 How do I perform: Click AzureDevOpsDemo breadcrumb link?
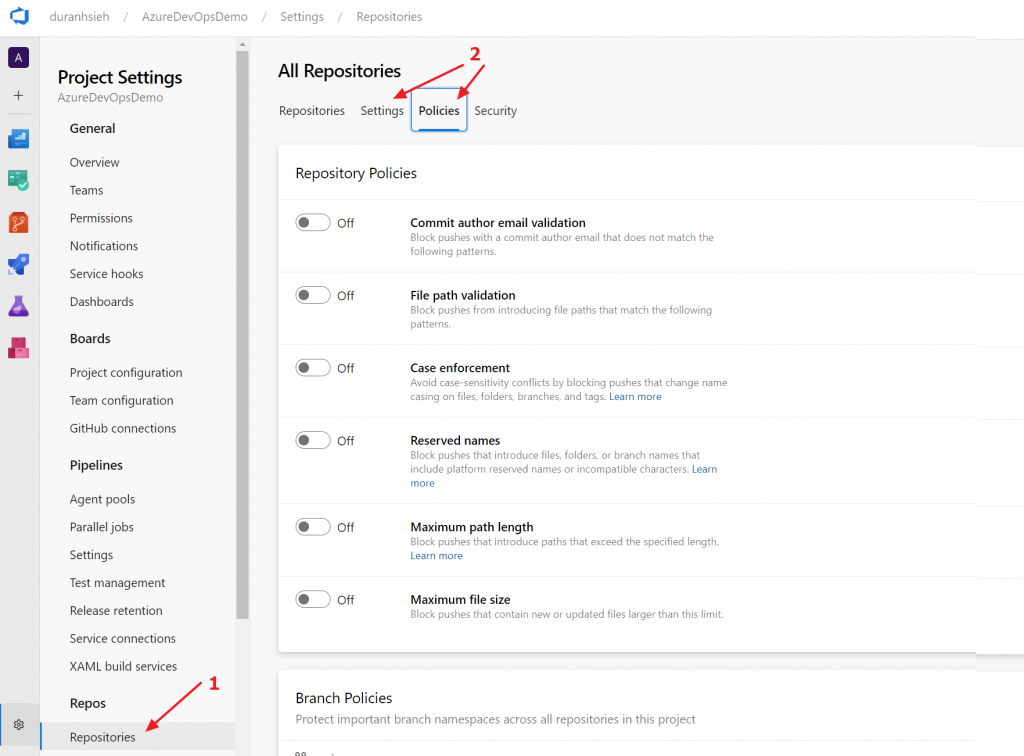(x=195, y=16)
